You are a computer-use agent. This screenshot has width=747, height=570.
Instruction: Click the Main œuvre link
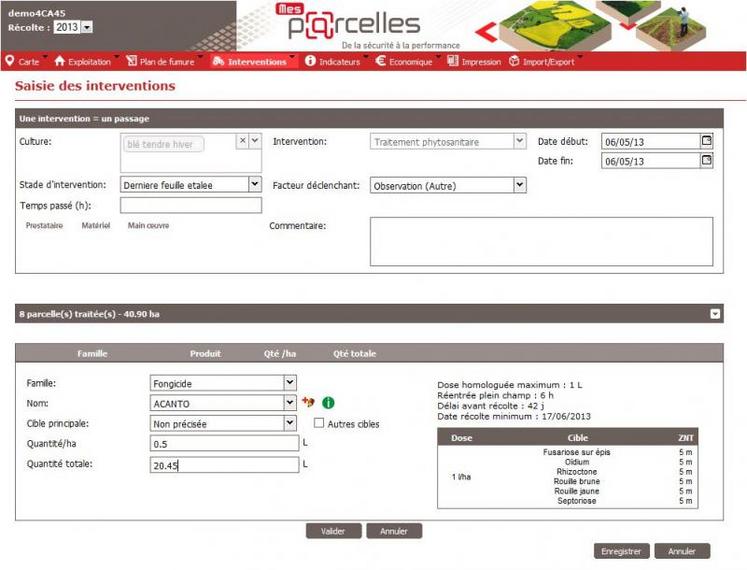point(148,226)
